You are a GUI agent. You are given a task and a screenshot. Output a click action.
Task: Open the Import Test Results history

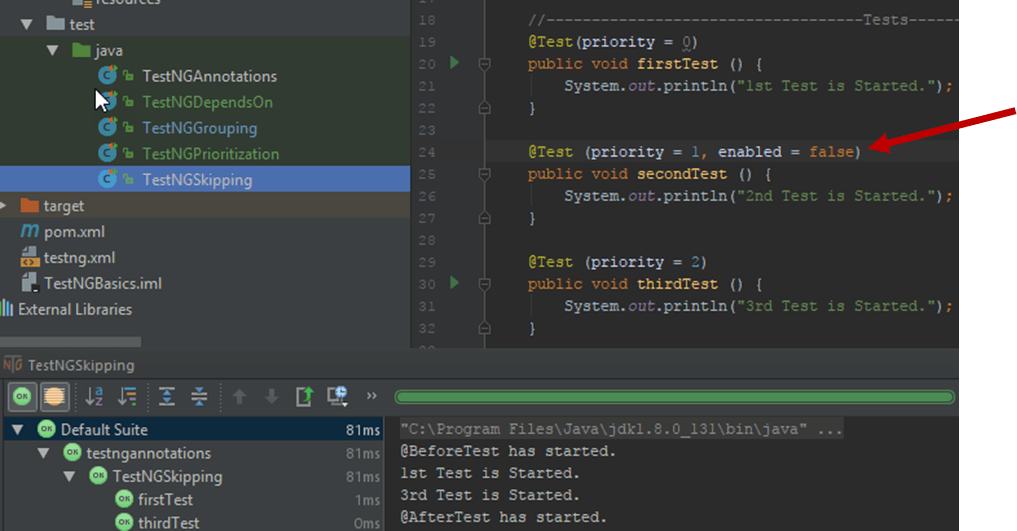coord(337,397)
